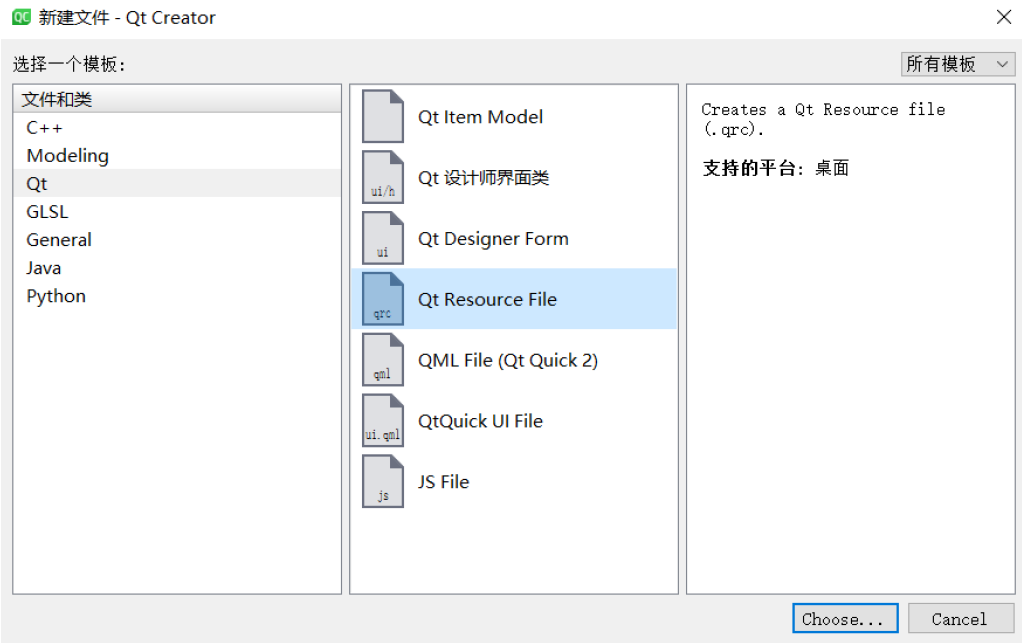Click the 文件和类 list header

tap(177, 99)
